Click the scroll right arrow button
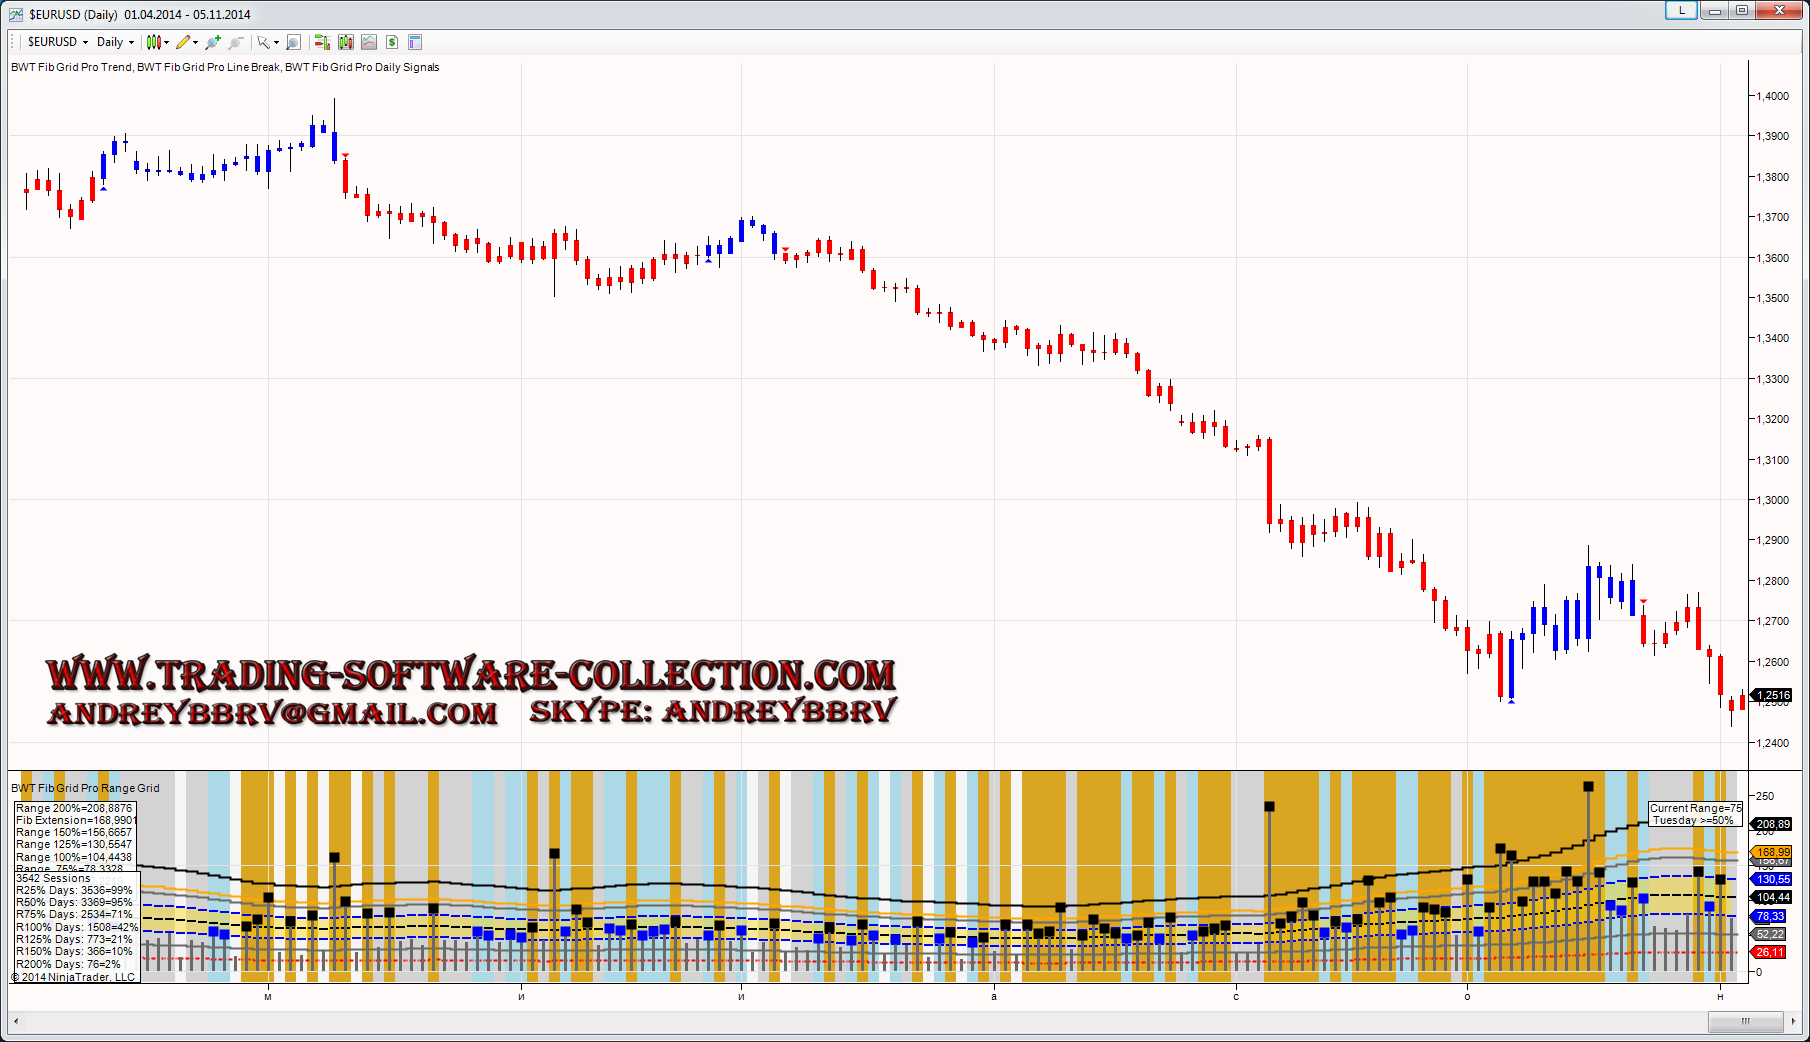Viewport: 1810px width, 1042px height. click(x=1793, y=1021)
